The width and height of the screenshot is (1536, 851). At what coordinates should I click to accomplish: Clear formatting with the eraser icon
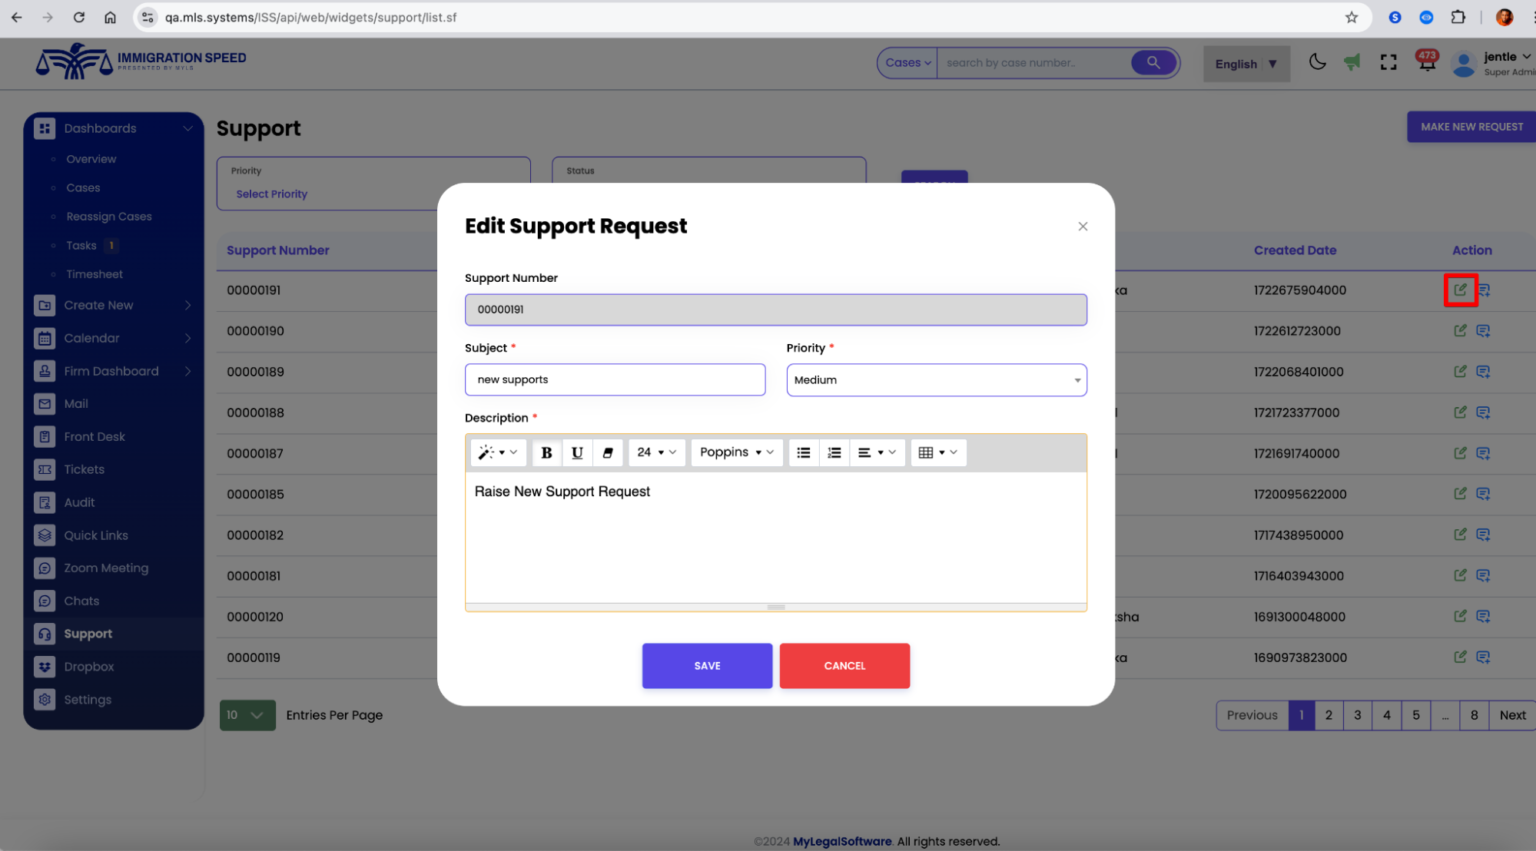click(608, 452)
